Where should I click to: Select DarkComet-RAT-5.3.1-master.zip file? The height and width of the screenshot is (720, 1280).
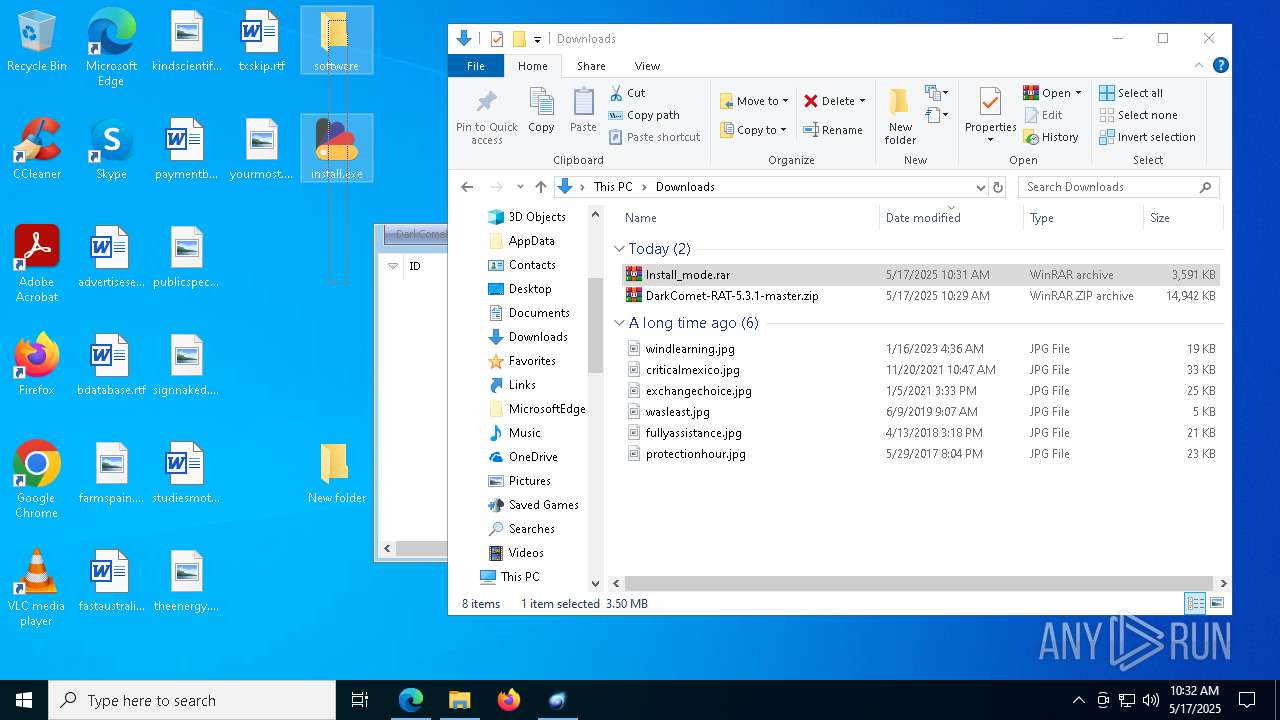[x=920, y=296]
